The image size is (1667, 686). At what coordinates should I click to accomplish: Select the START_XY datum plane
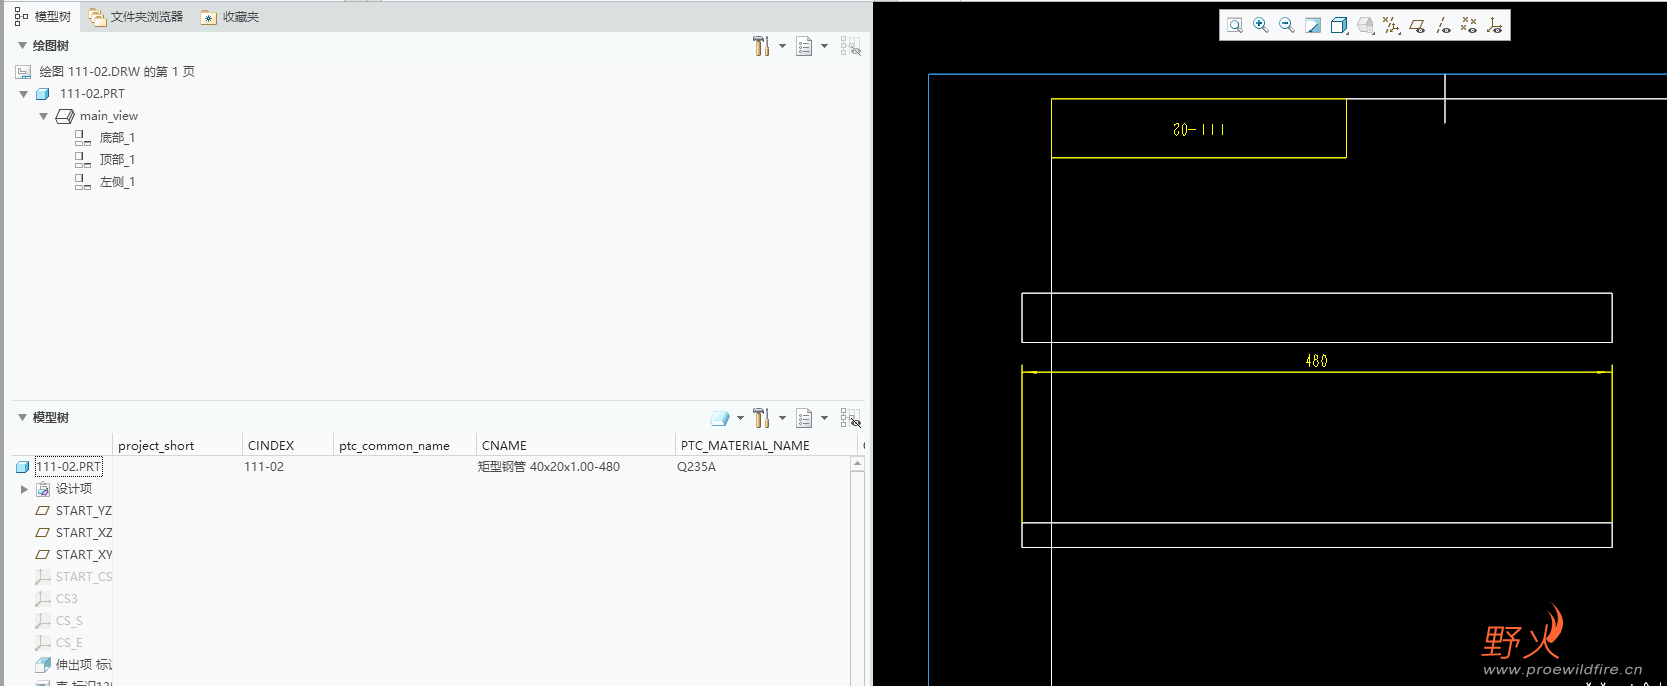(74, 555)
